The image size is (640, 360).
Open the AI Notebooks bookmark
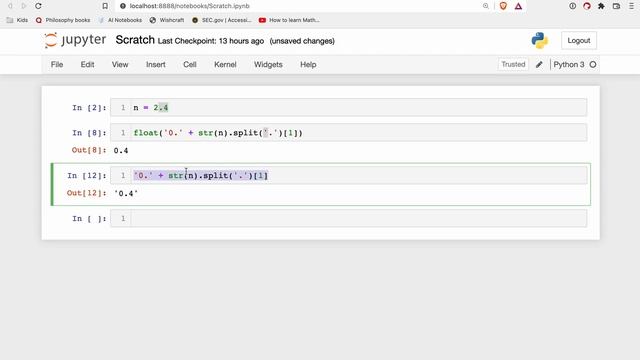[120, 20]
